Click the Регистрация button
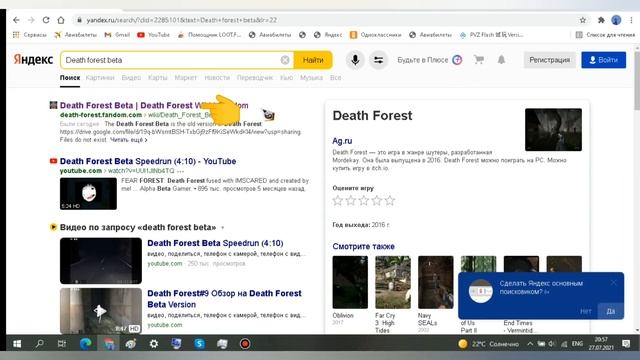This screenshot has width=640, height=360. 549,60
